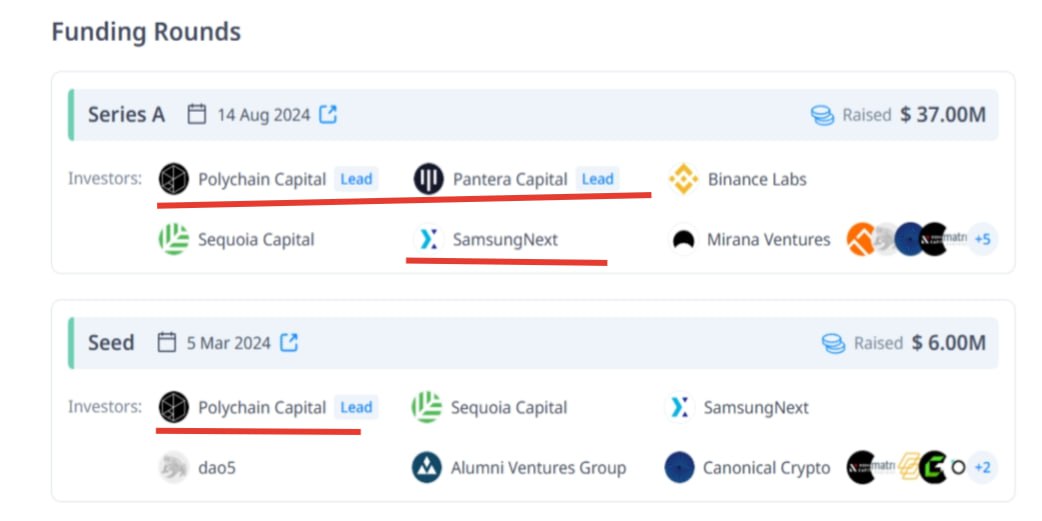
Task: Click the Binance Labs logo
Action: tap(683, 179)
